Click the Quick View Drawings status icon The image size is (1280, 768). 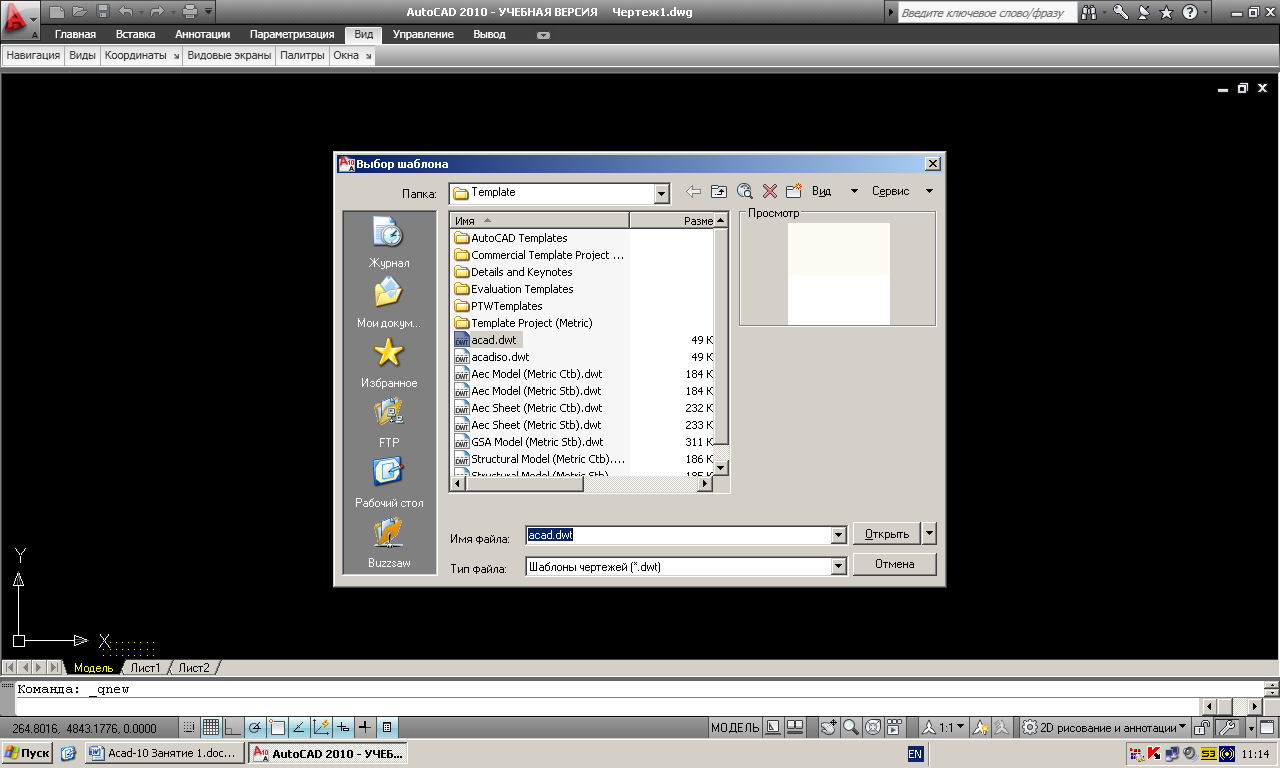point(796,727)
